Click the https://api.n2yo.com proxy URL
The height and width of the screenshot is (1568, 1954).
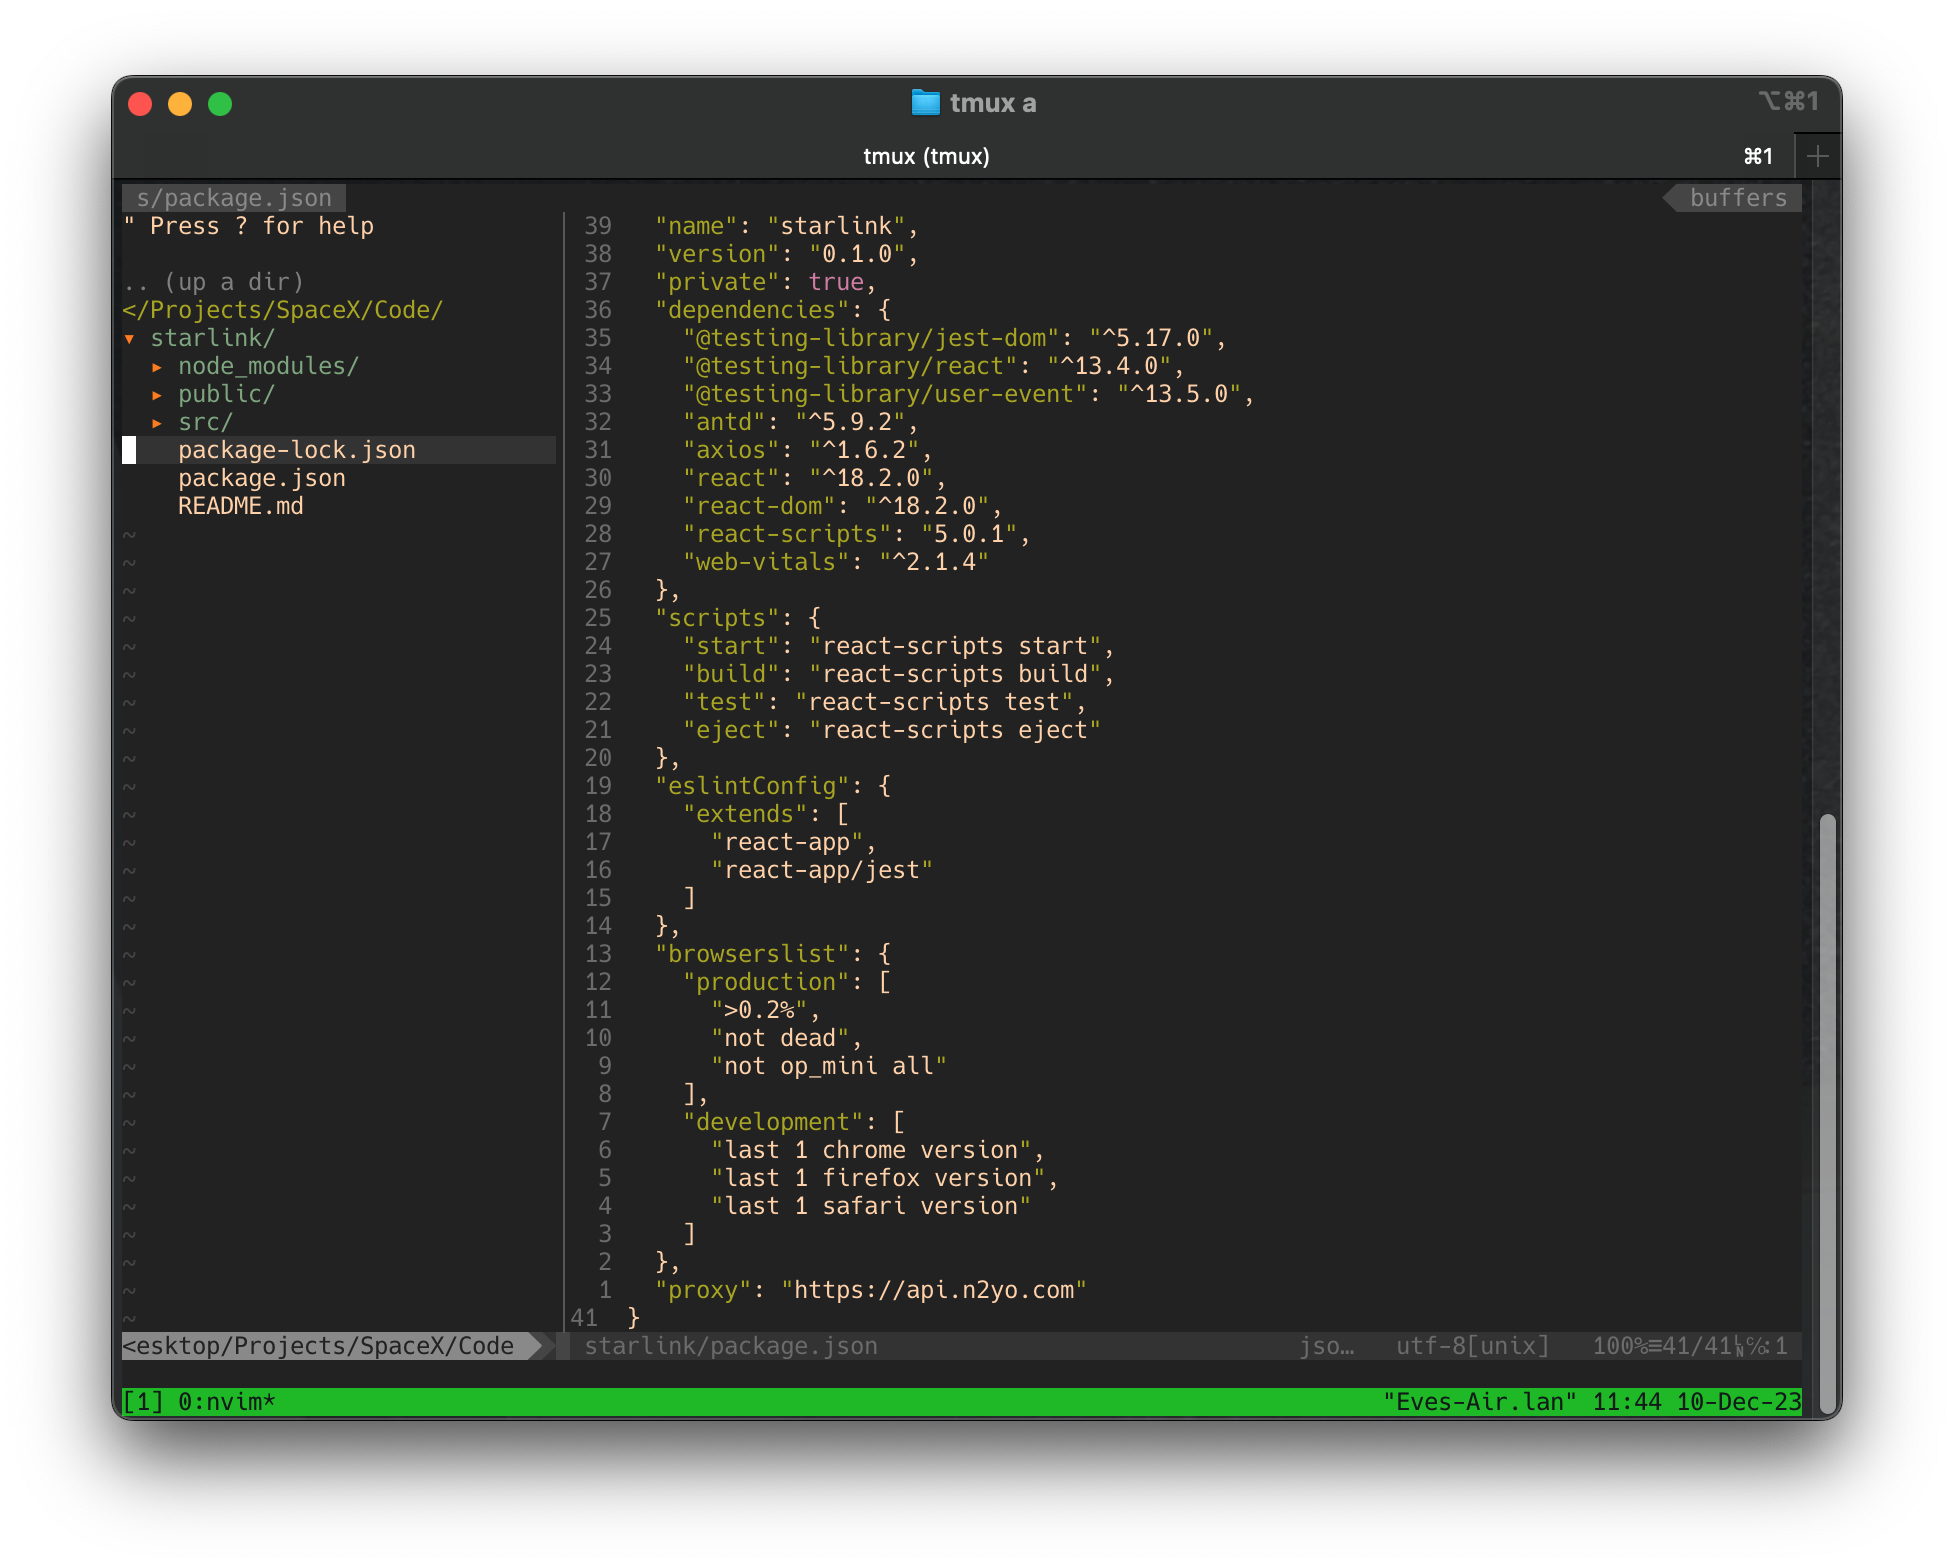[938, 1290]
